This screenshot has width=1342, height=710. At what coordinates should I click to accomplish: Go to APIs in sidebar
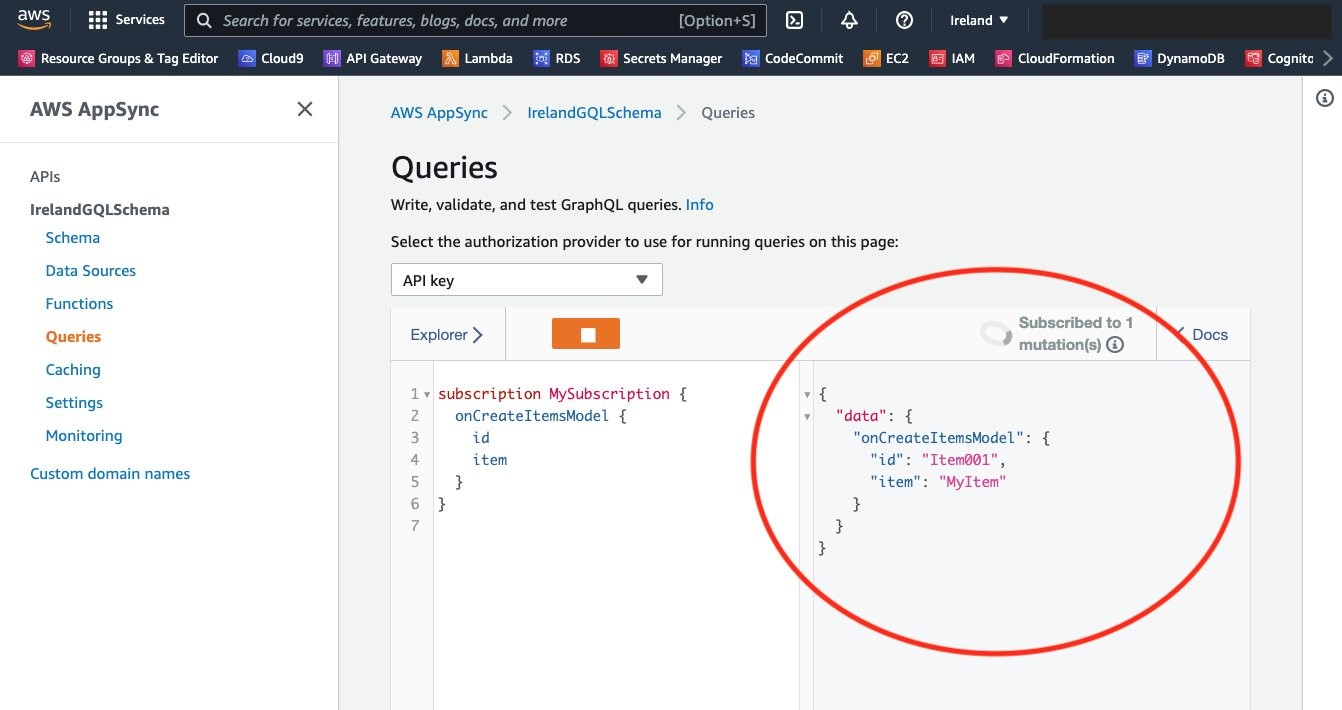point(45,176)
